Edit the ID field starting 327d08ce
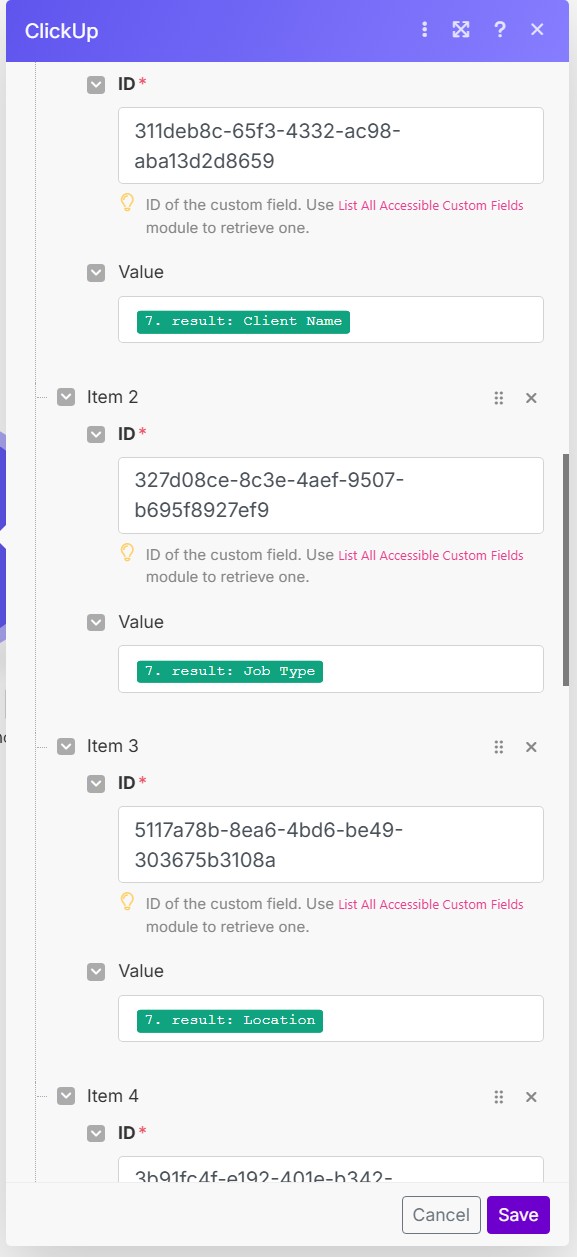 331,495
